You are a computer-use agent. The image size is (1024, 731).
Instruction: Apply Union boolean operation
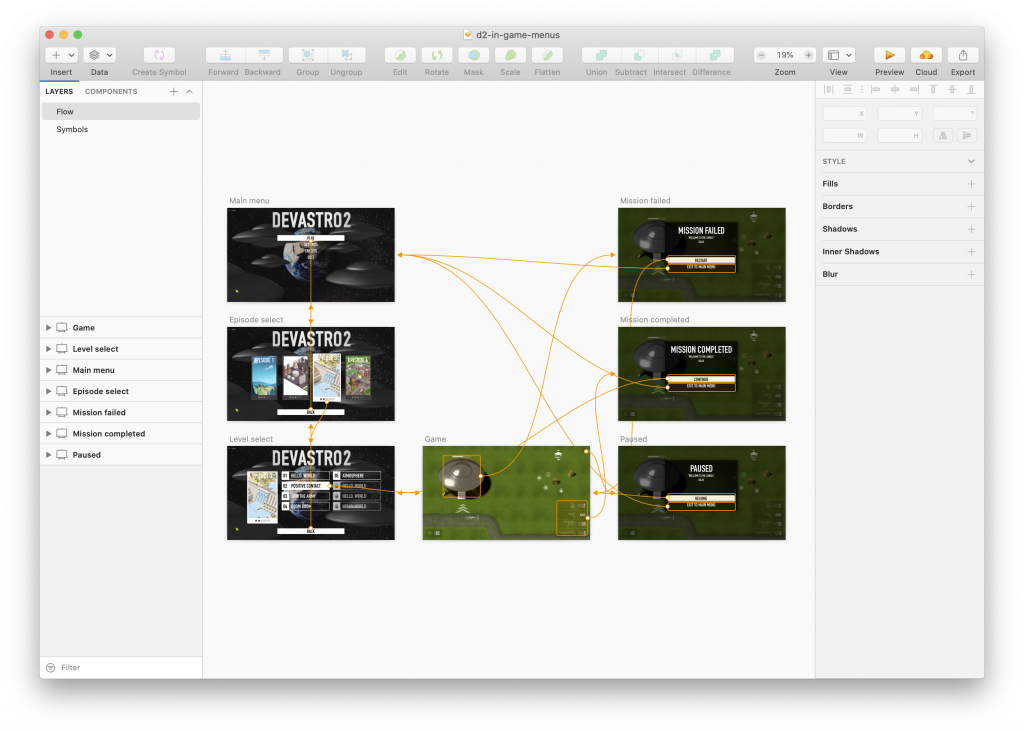(601, 56)
